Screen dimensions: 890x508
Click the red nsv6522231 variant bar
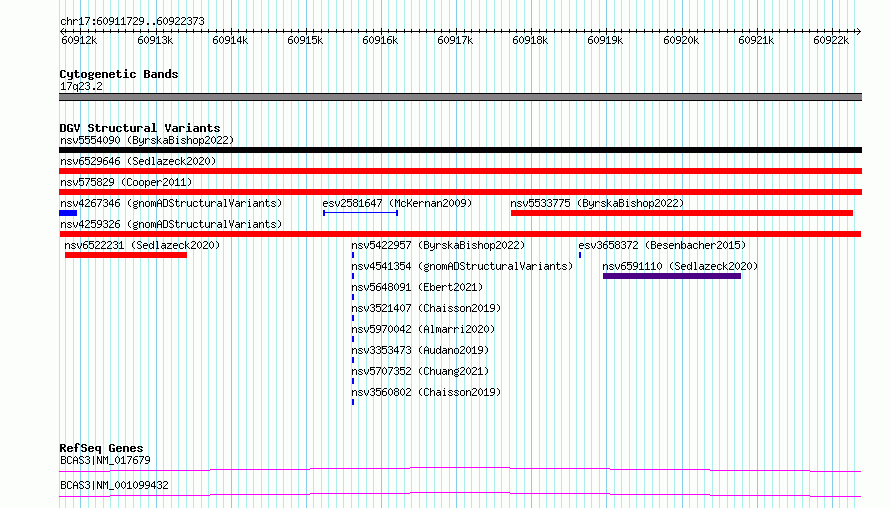[125, 255]
